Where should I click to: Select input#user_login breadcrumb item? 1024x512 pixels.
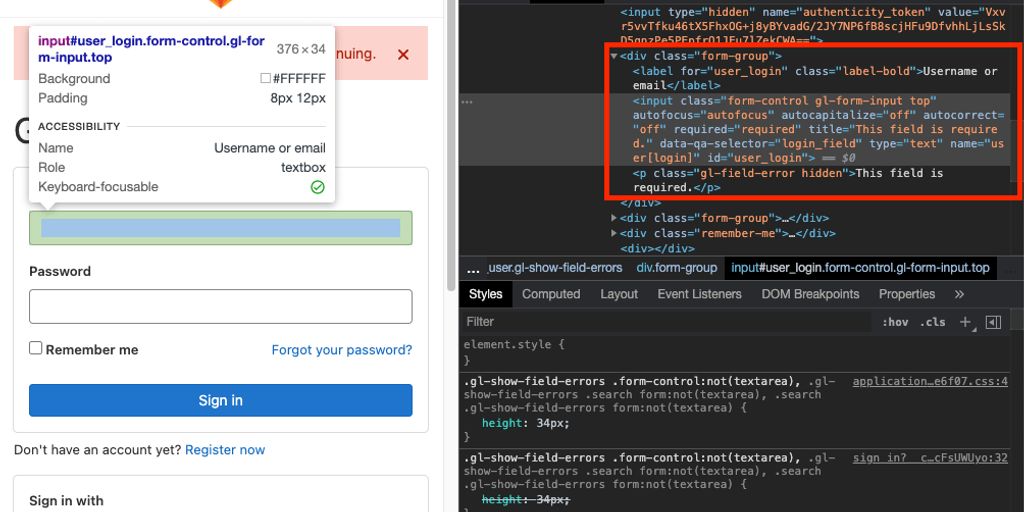coord(860,268)
